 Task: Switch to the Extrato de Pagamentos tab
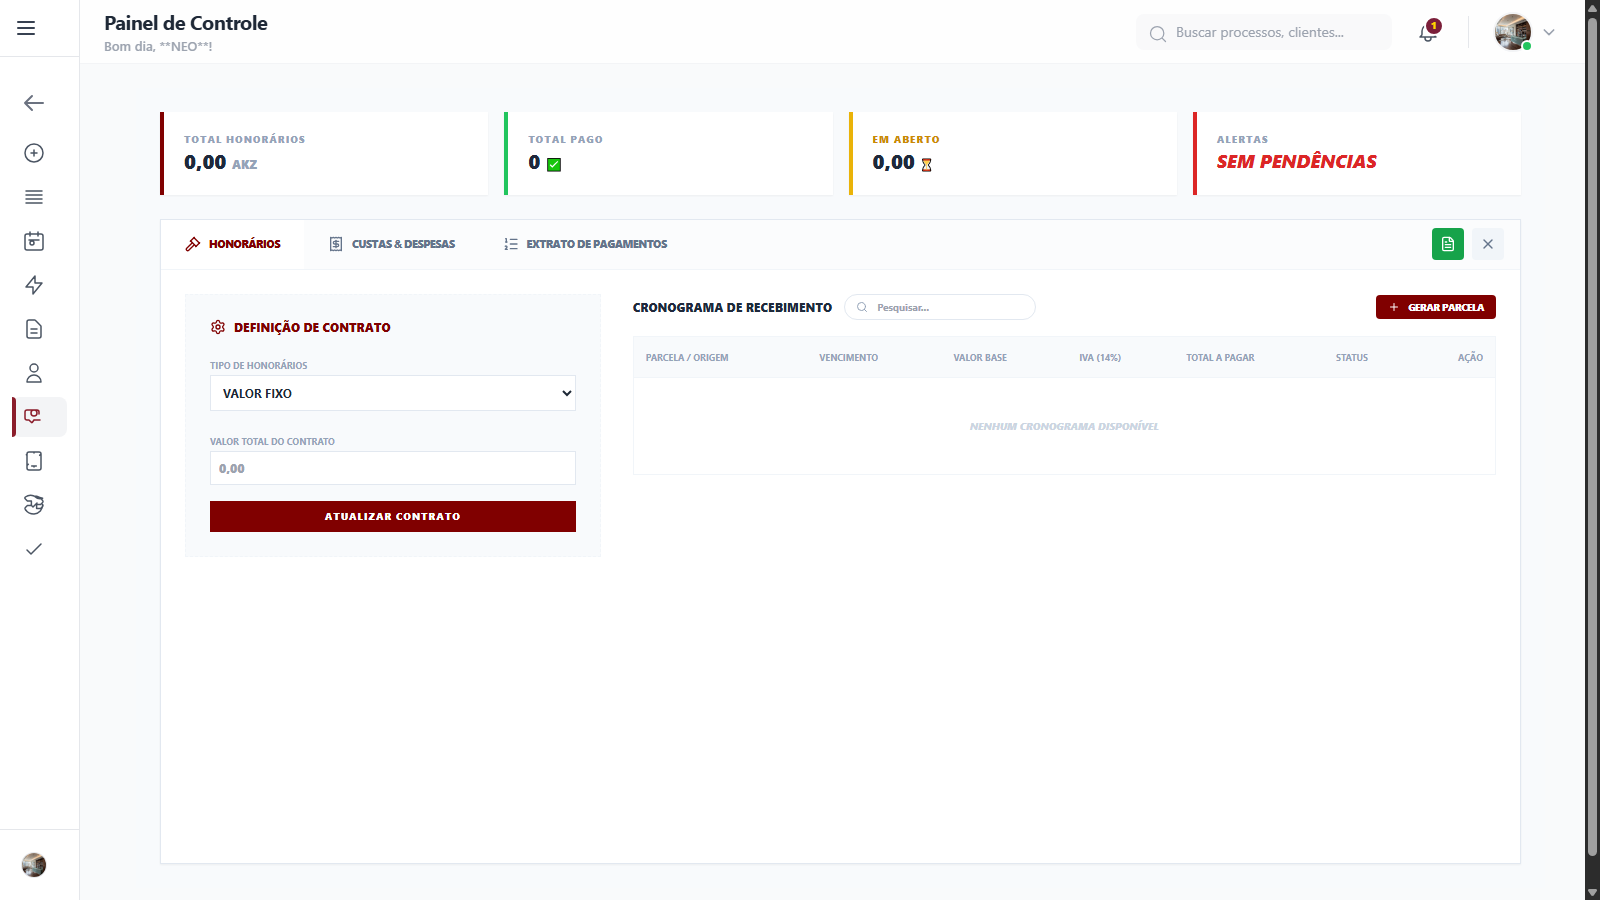tap(585, 244)
